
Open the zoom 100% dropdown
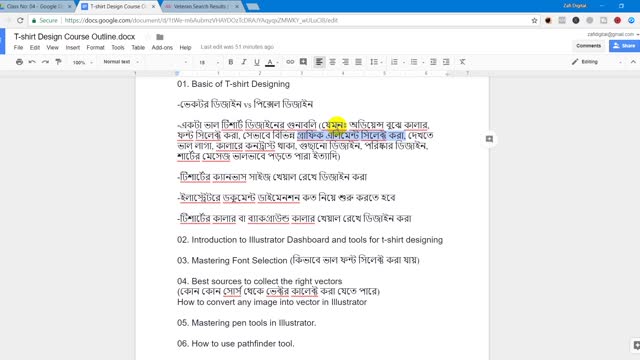[82, 62]
